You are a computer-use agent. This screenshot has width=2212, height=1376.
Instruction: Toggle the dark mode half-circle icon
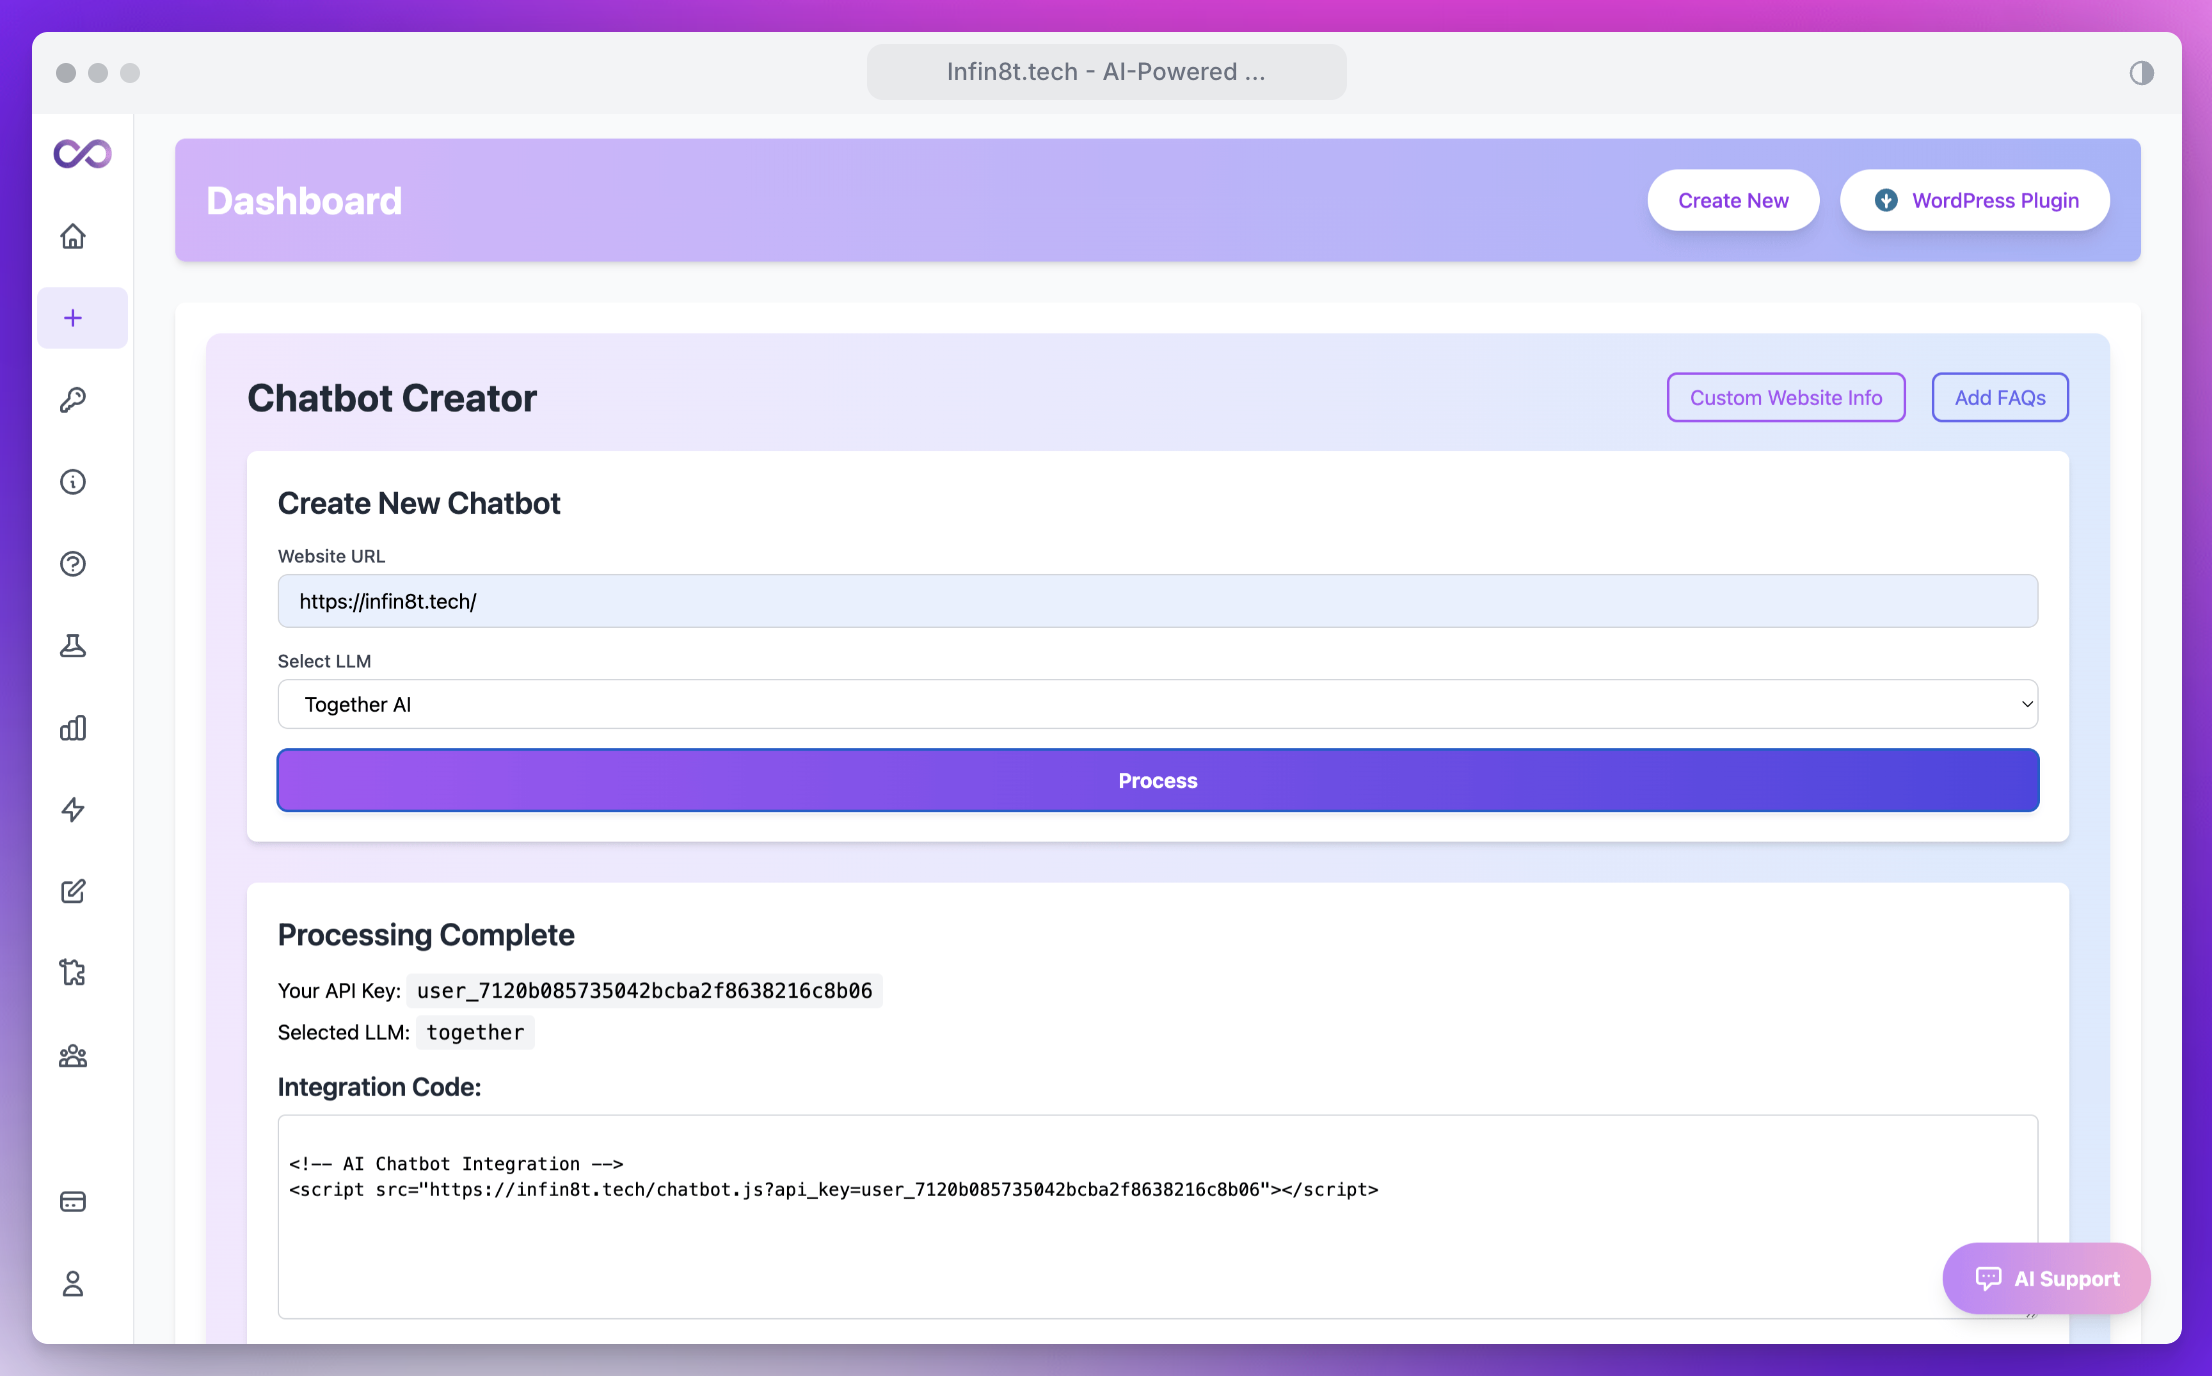click(x=2141, y=72)
